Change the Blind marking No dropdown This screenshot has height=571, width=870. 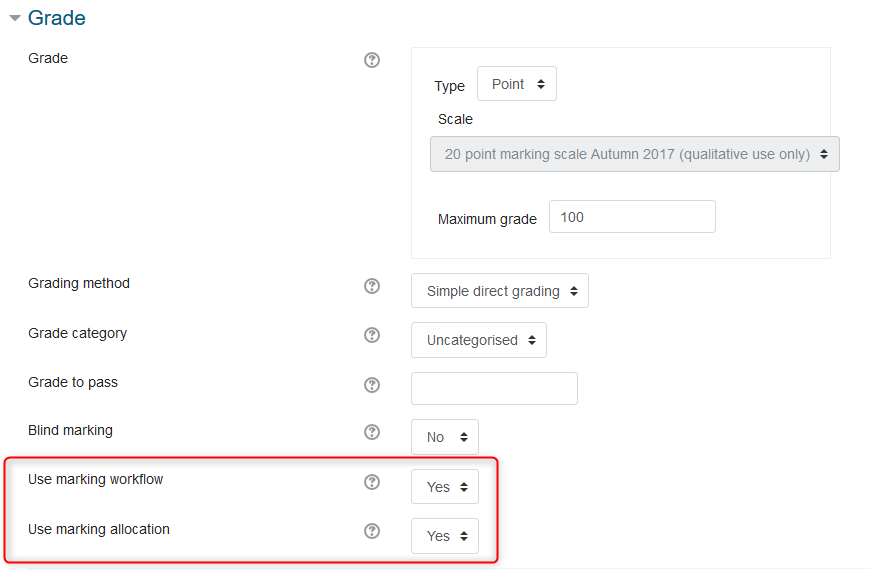pyautogui.click(x=445, y=437)
